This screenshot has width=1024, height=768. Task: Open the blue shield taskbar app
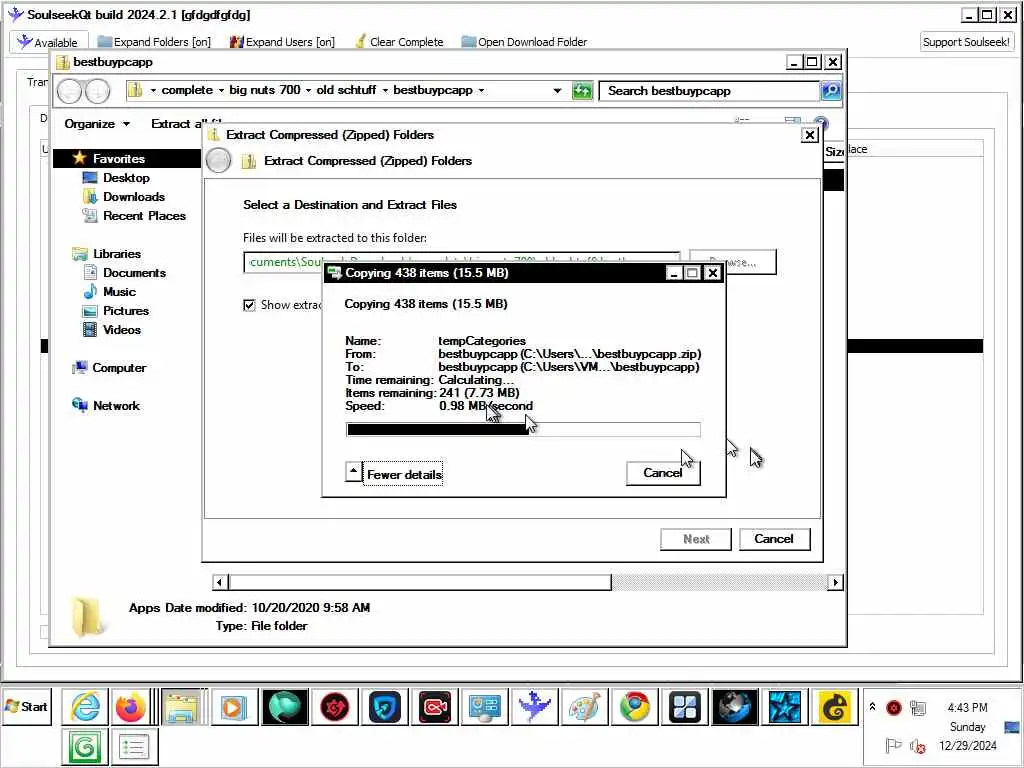(385, 707)
